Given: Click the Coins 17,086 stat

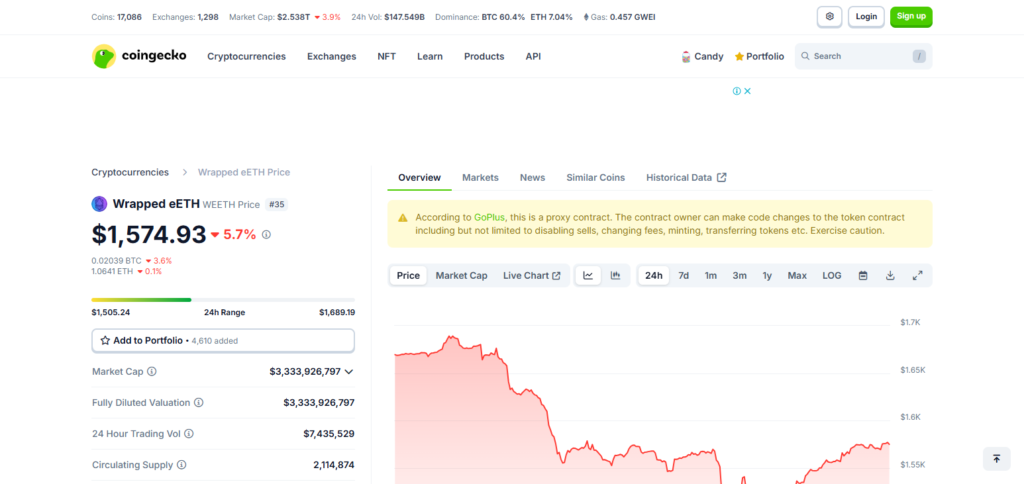Looking at the screenshot, I should [116, 17].
